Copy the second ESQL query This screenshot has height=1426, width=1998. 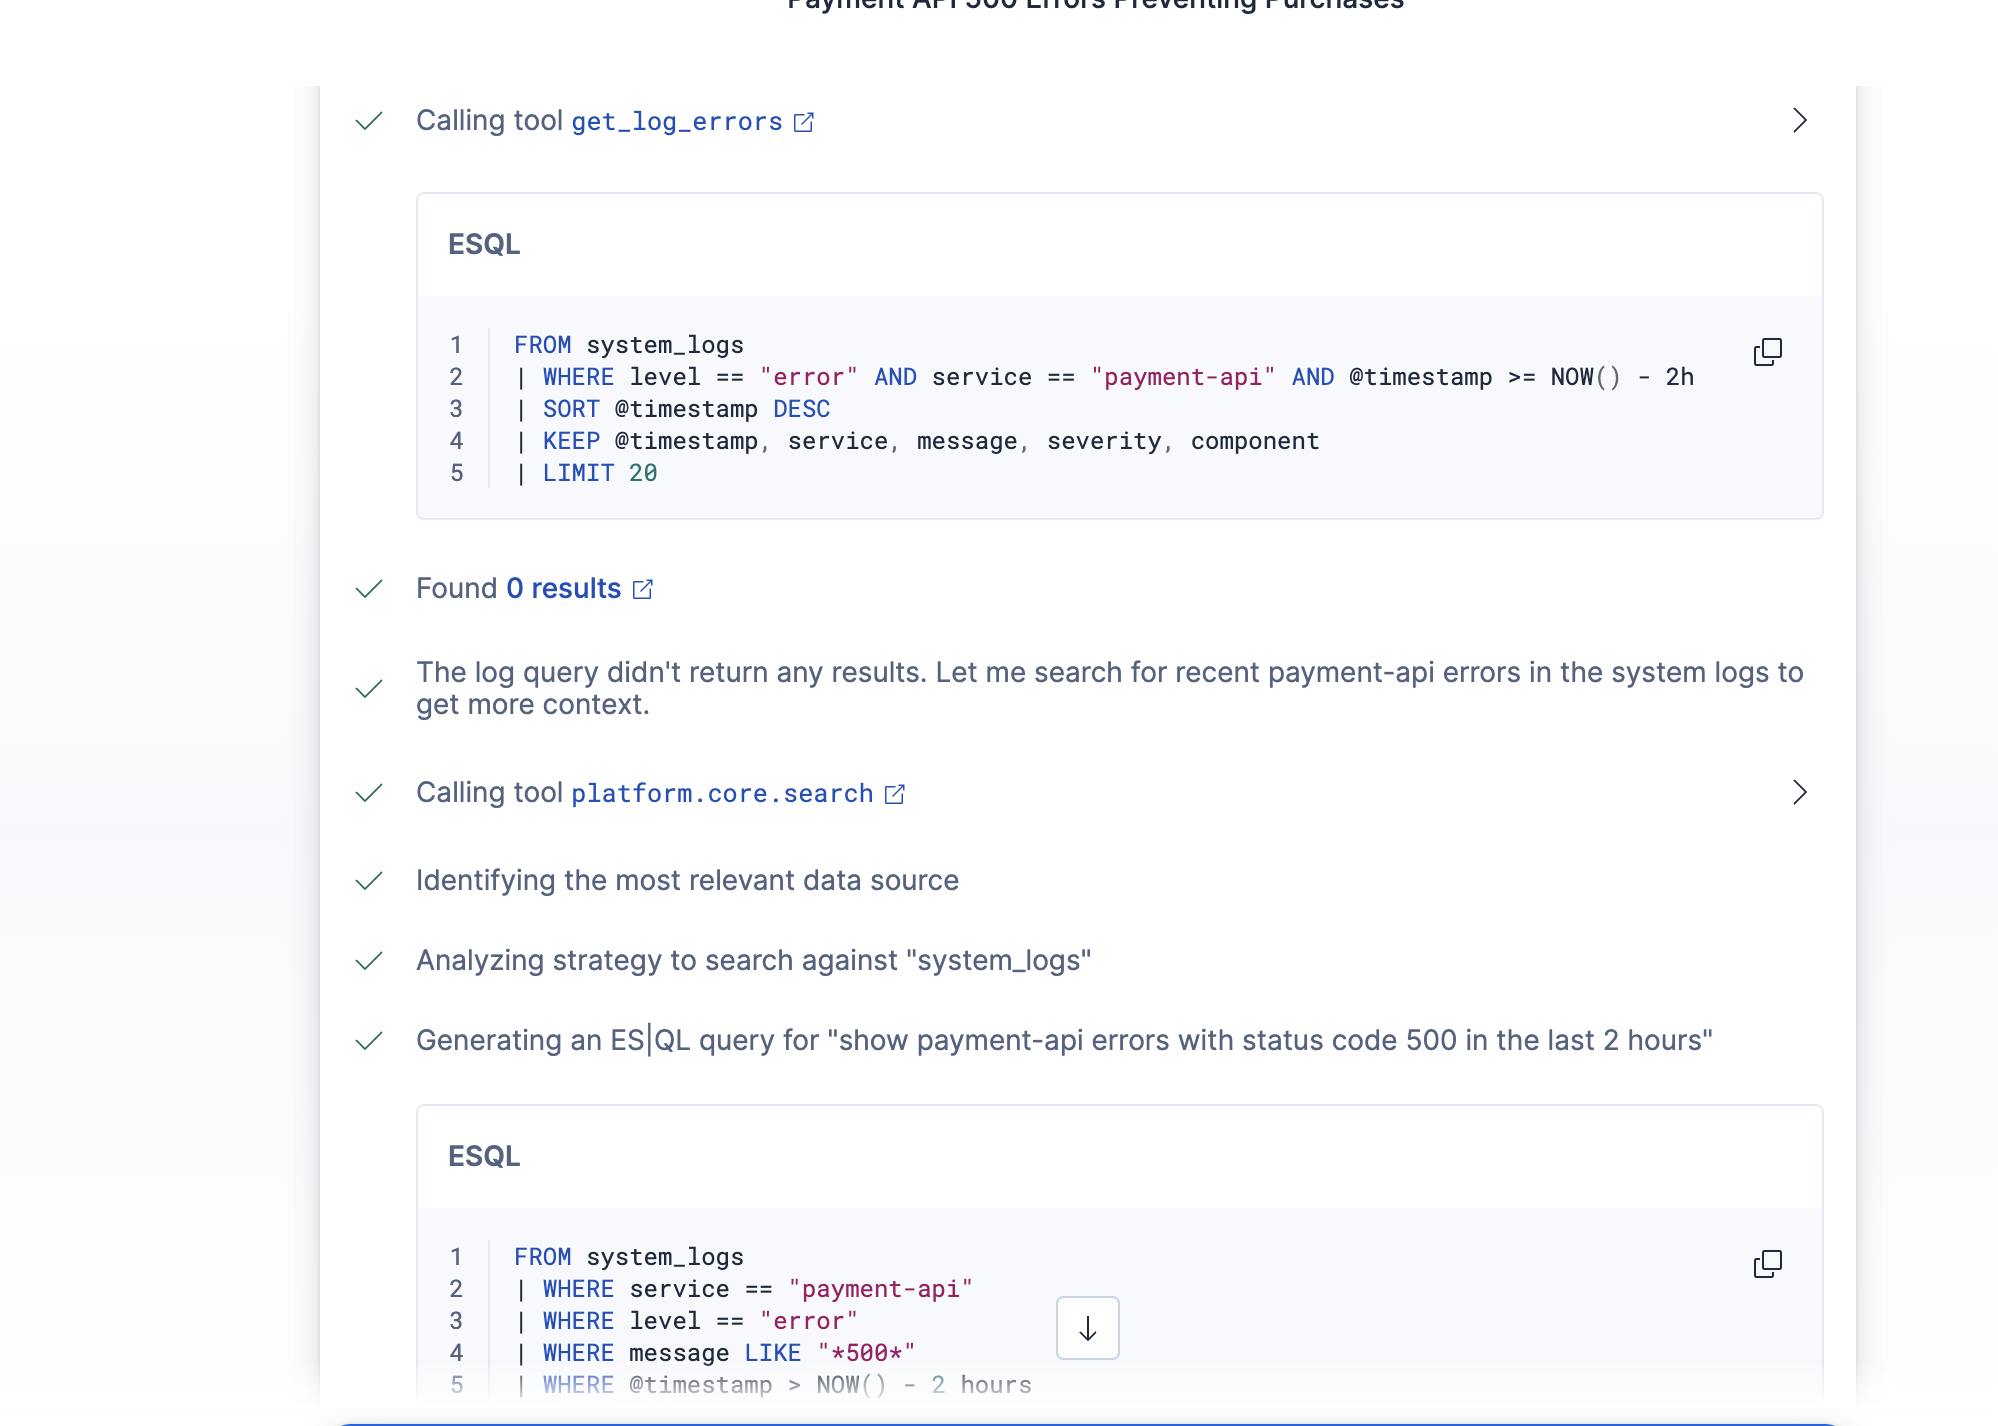point(1767,1264)
